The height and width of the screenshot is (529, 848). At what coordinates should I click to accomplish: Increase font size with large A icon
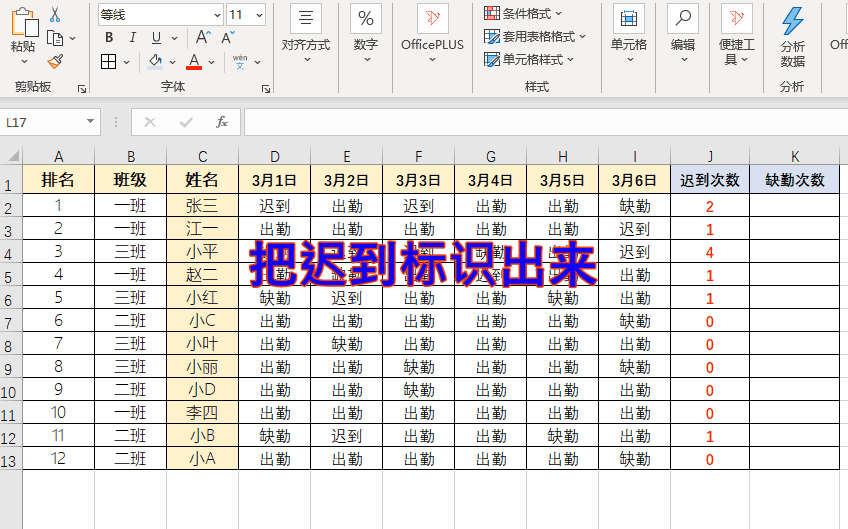(x=203, y=37)
